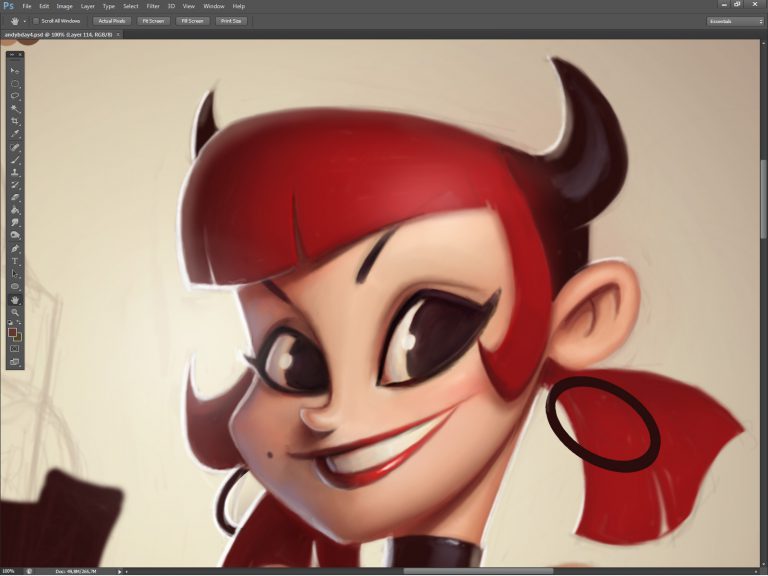The width and height of the screenshot is (768, 576).
Task: Select the Magic Wand tool
Action: coord(15,109)
